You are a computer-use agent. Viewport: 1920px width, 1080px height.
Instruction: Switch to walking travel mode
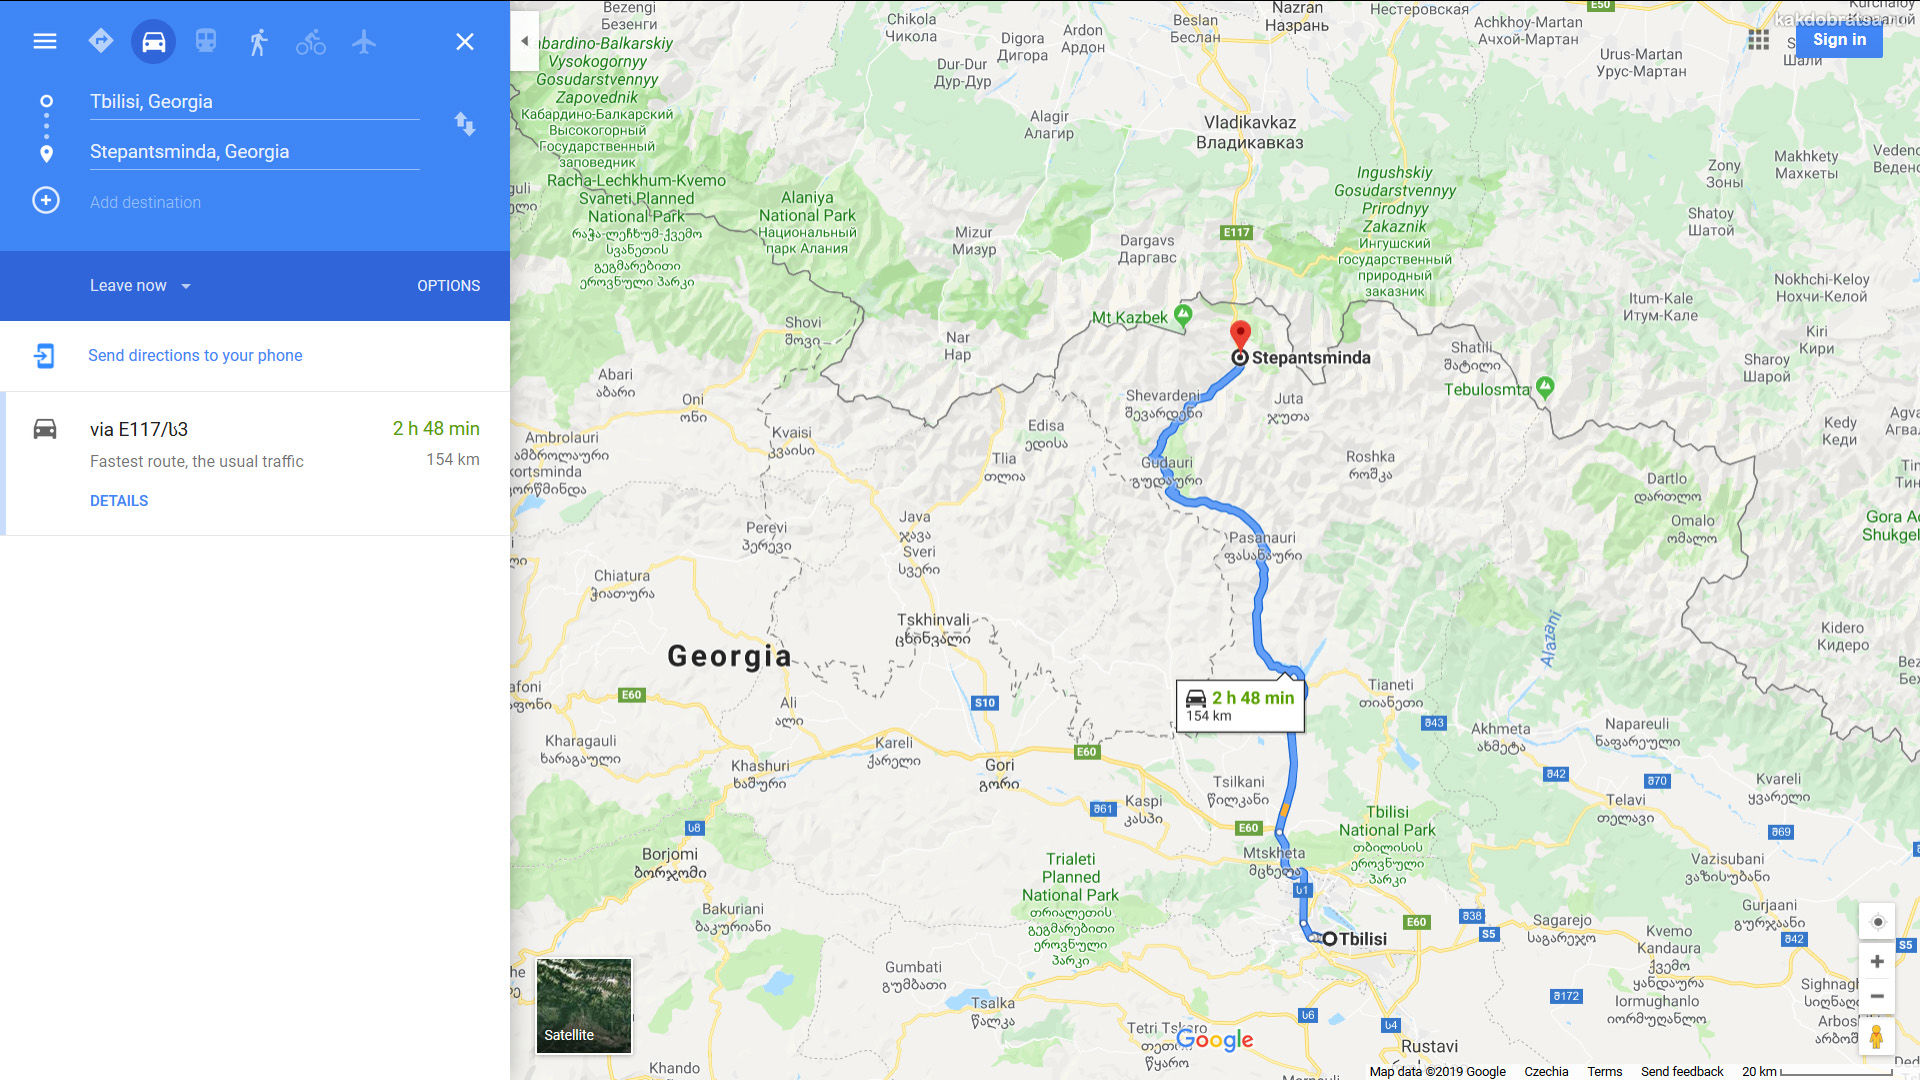click(x=258, y=42)
